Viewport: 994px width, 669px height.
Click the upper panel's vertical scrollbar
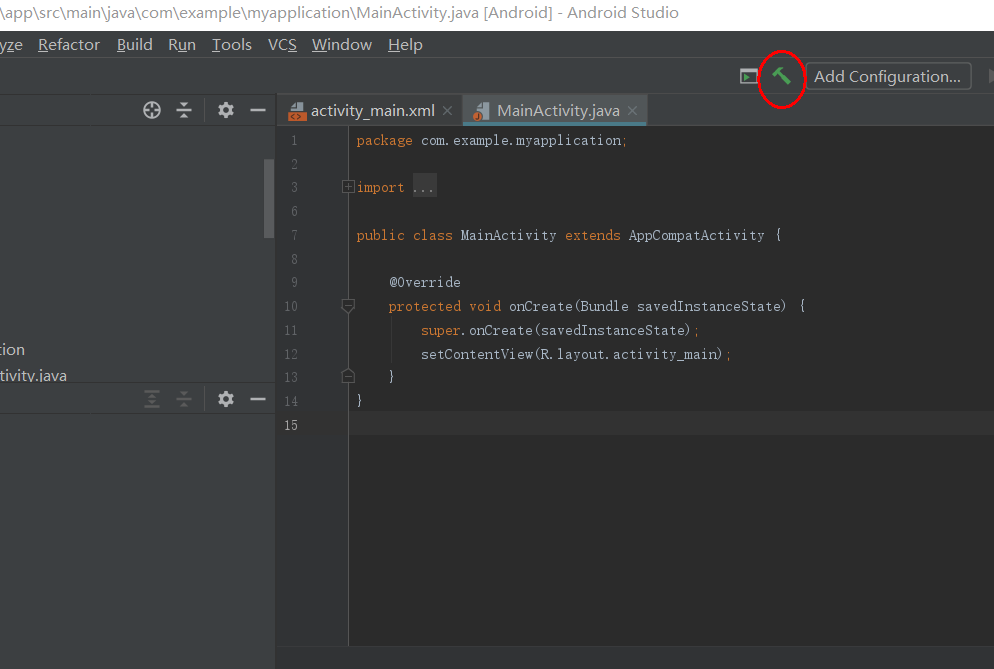(269, 198)
